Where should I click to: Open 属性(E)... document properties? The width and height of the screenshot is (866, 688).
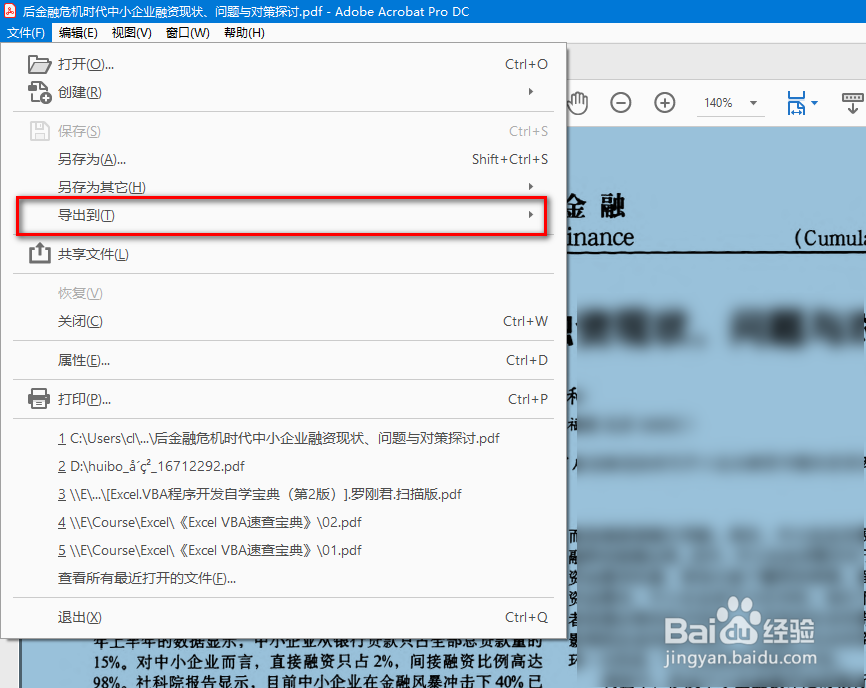coord(283,361)
